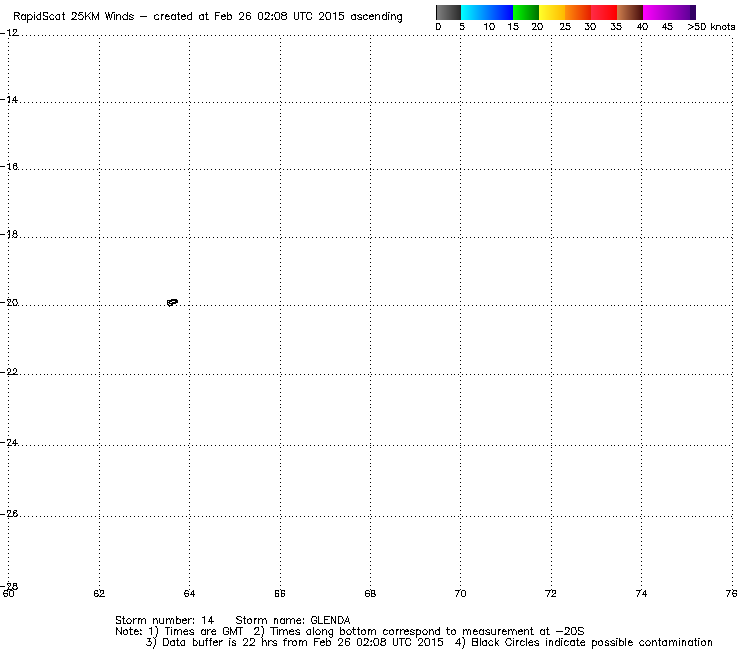Click the 'Black Circles indicate possible contamination' note

[592, 642]
